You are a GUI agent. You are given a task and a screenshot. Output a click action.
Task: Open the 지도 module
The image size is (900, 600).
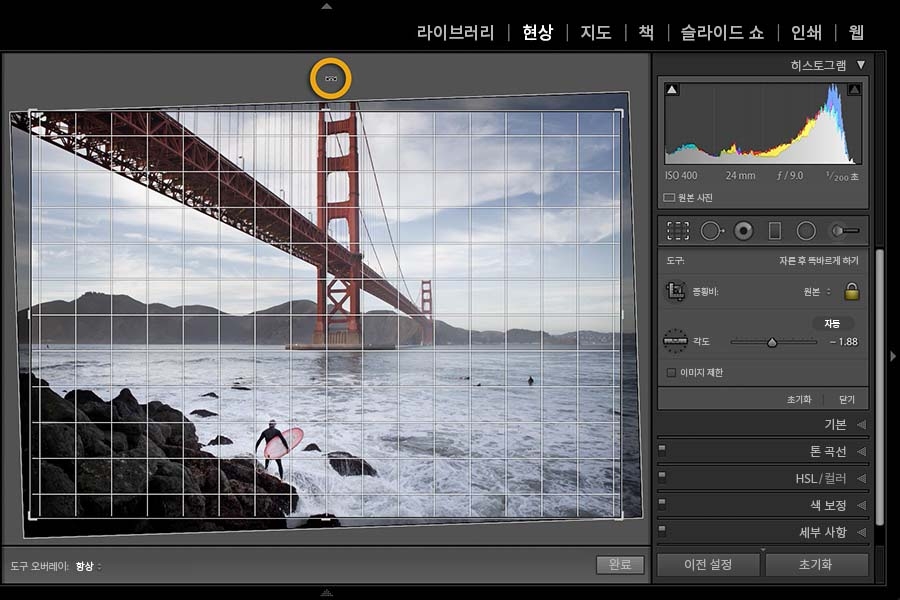point(595,32)
